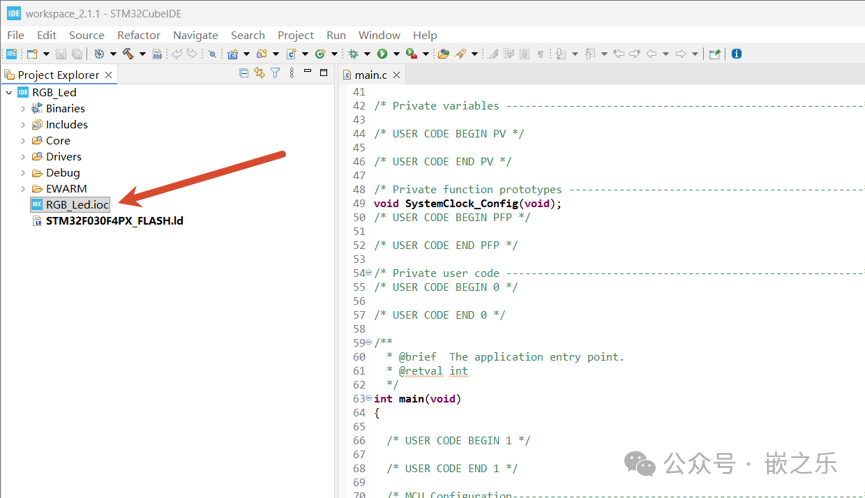Open the Navigate menu
865x498 pixels.
195,35
